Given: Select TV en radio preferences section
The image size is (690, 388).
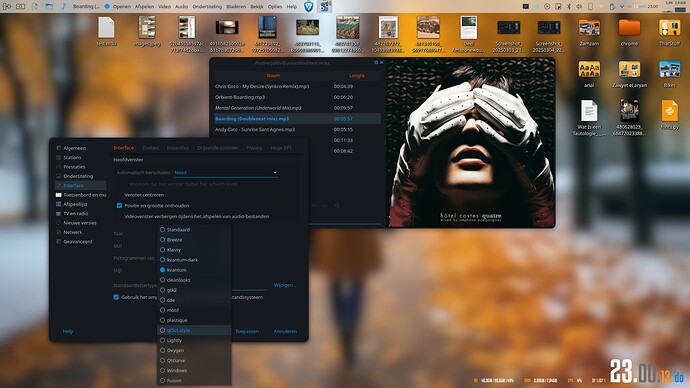Looking at the screenshot, I should pos(76,213).
